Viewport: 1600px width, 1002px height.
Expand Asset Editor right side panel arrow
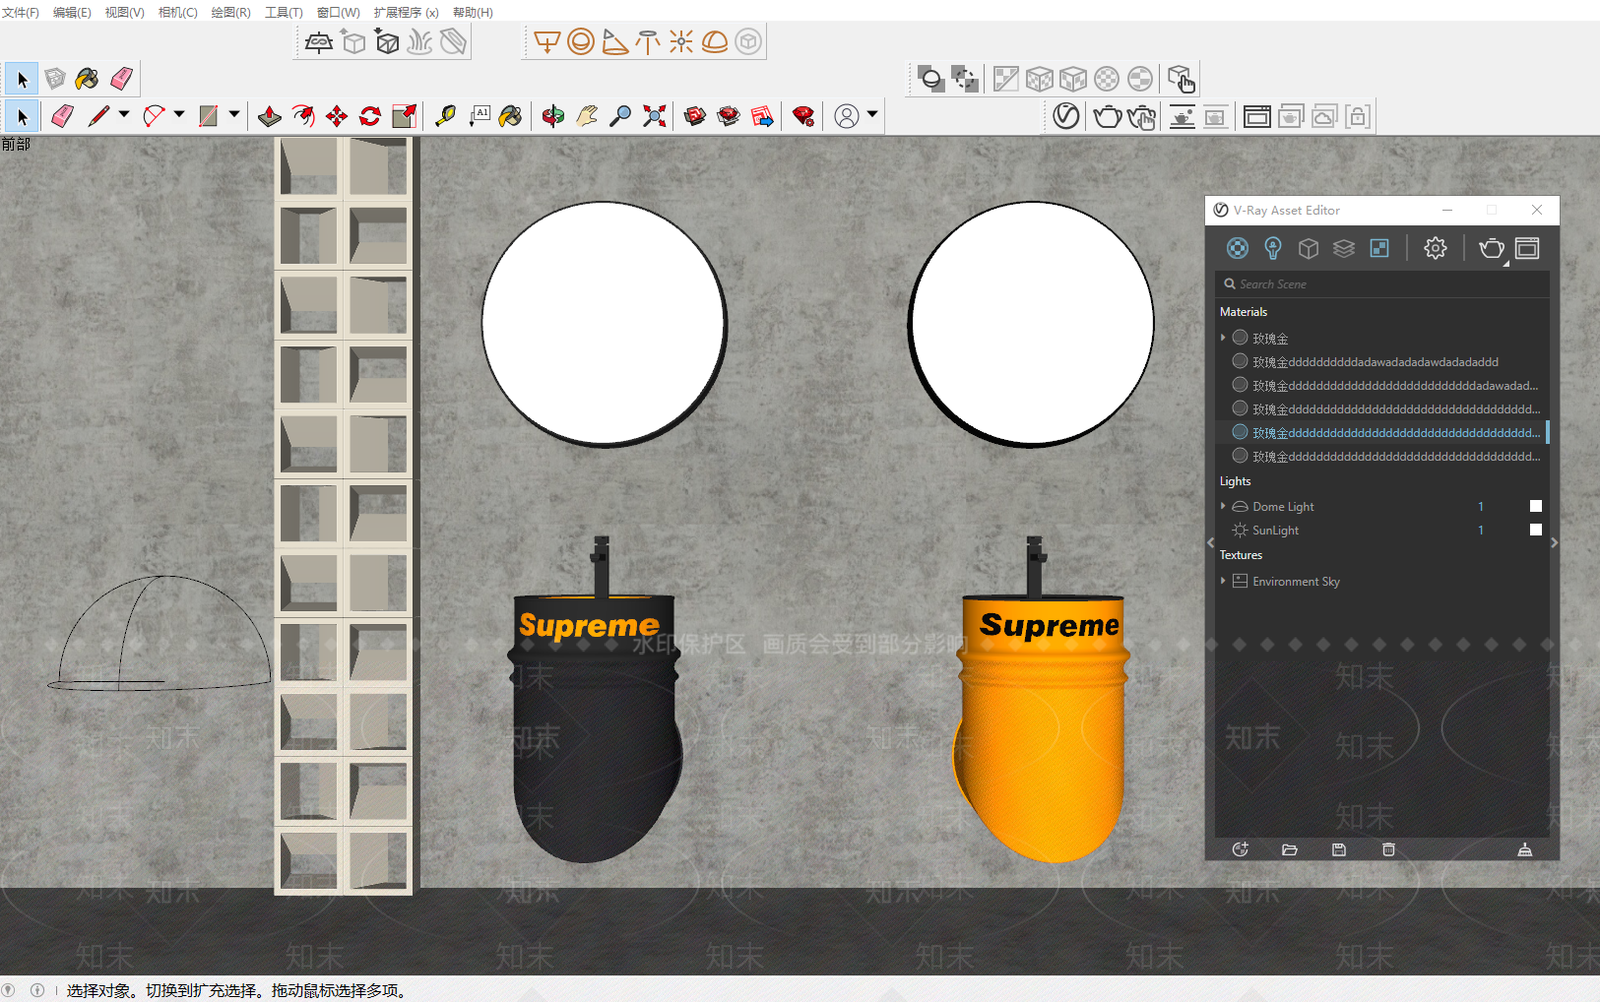(x=1554, y=543)
